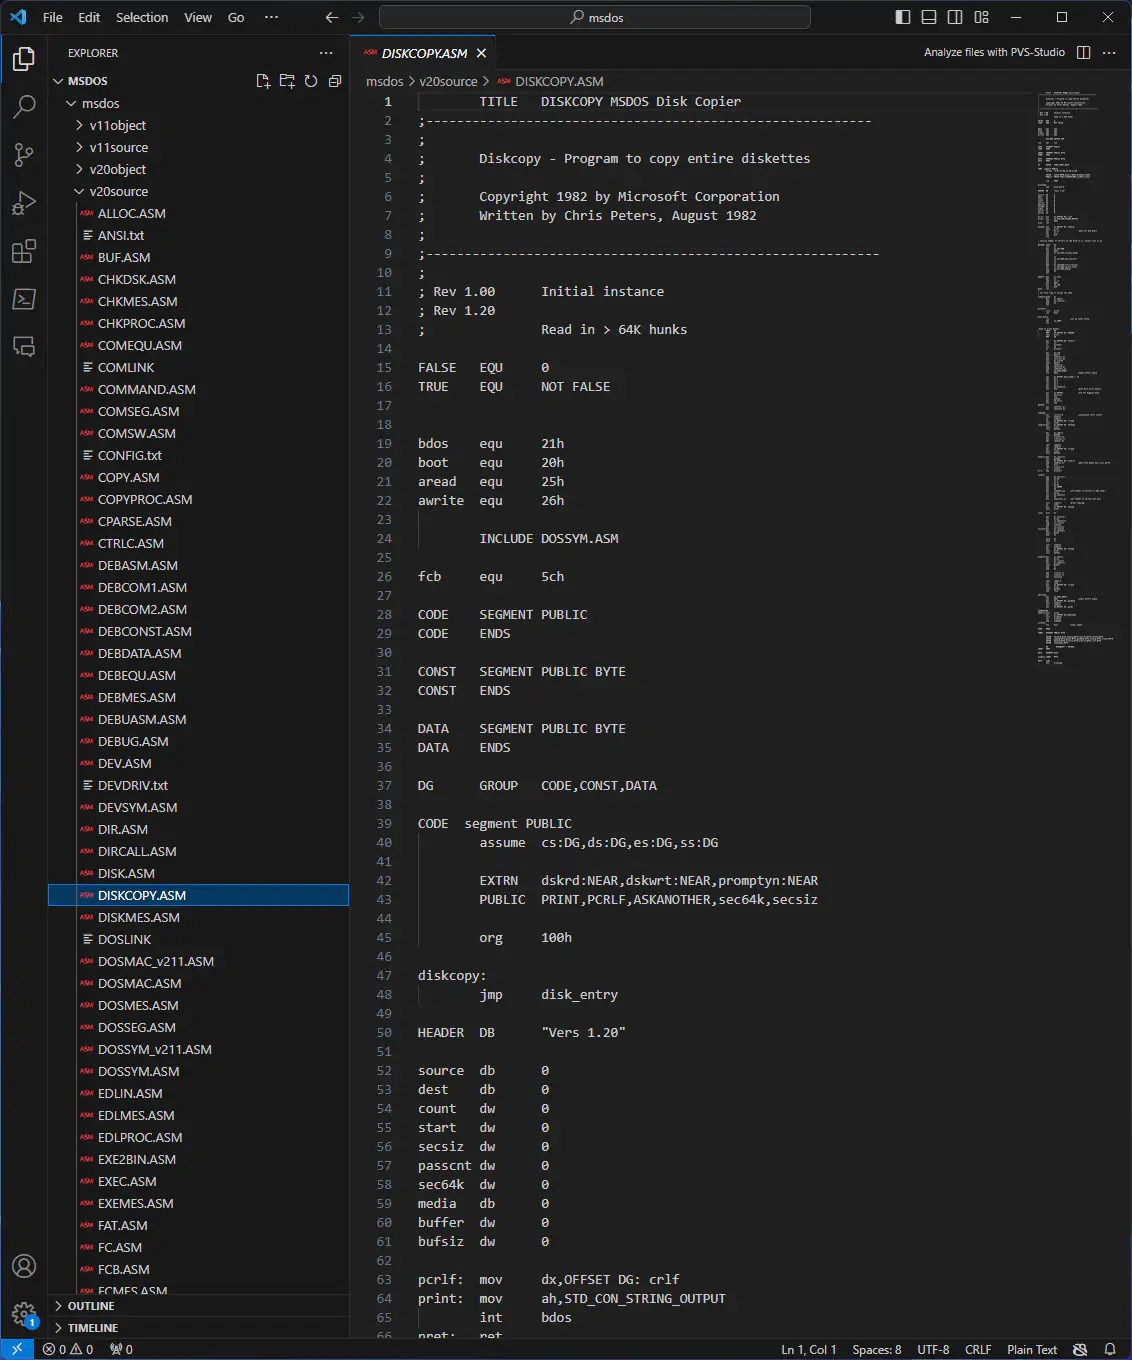Open the Source Control view icon
Image resolution: width=1132 pixels, height=1360 pixels.
click(x=24, y=154)
